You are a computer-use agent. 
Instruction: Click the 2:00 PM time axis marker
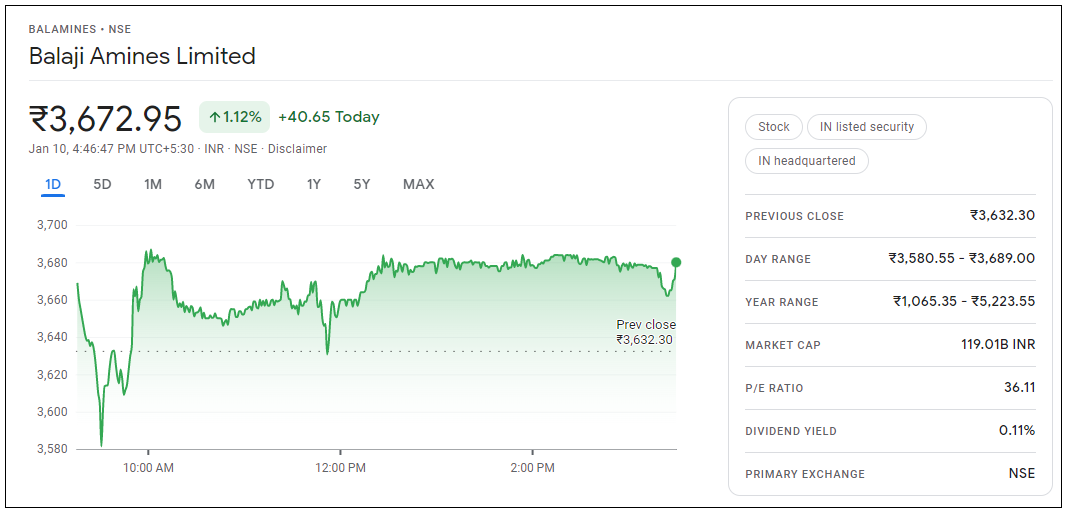[x=532, y=467]
